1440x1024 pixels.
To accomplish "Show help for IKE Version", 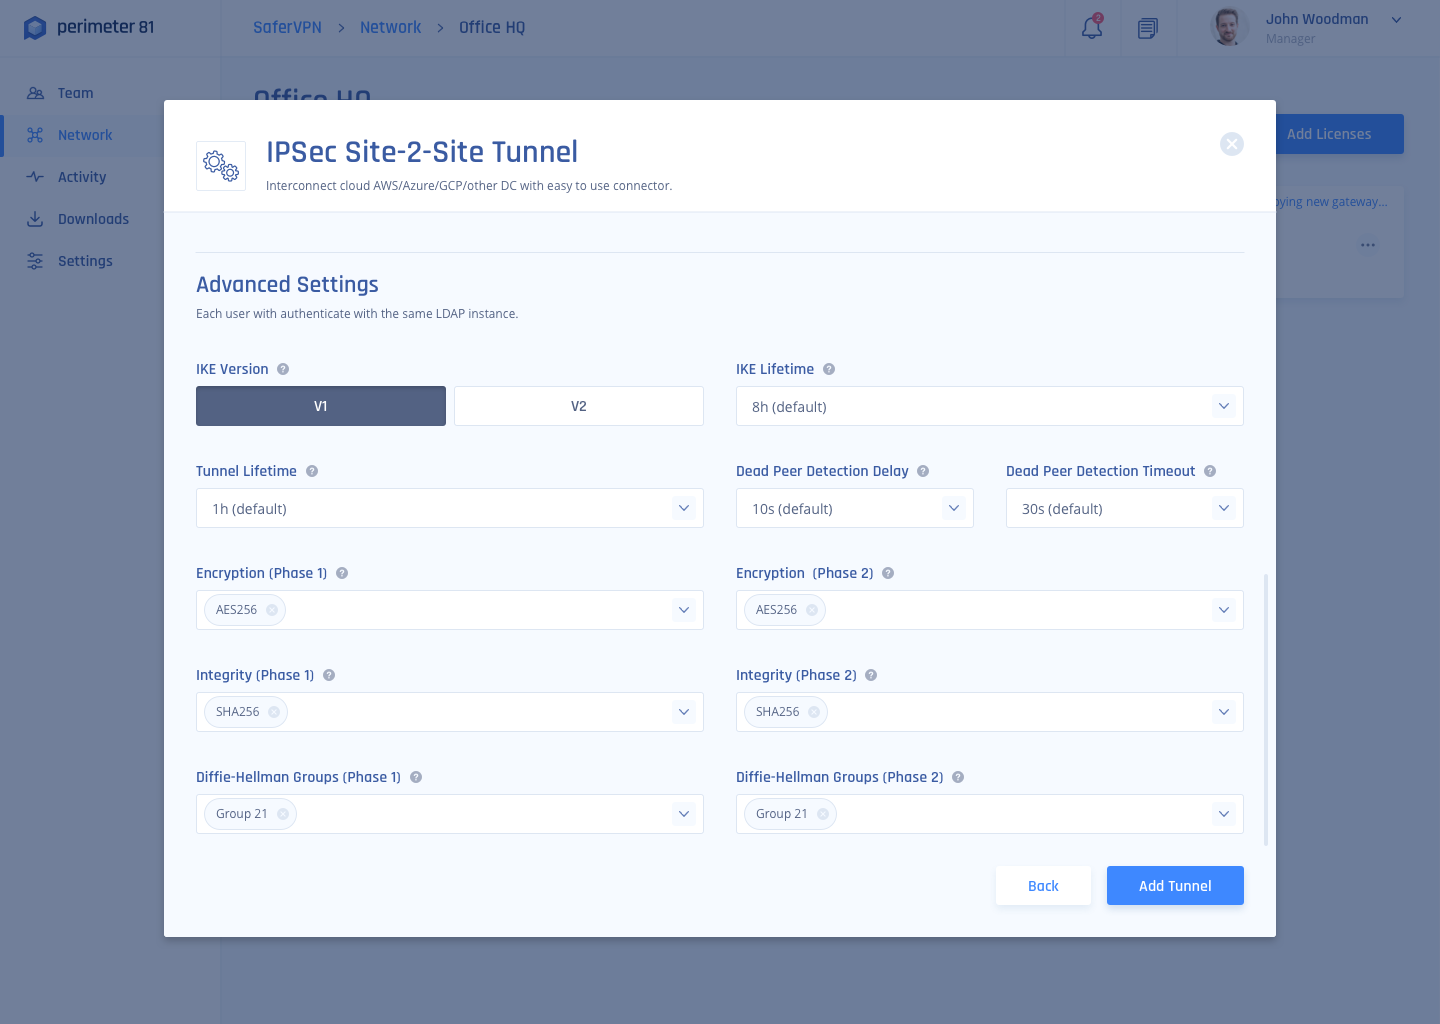I will [x=283, y=369].
